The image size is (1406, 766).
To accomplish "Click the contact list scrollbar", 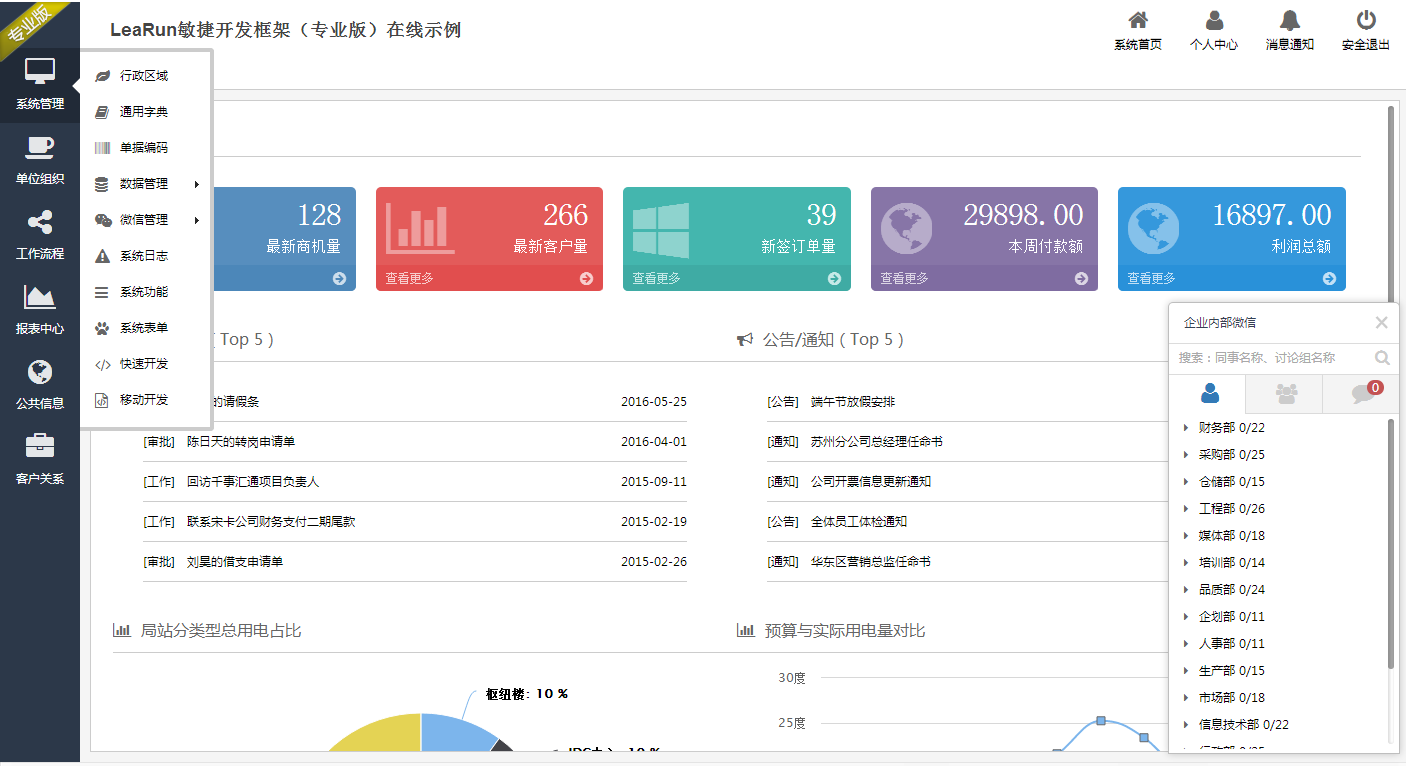I will [x=1391, y=545].
